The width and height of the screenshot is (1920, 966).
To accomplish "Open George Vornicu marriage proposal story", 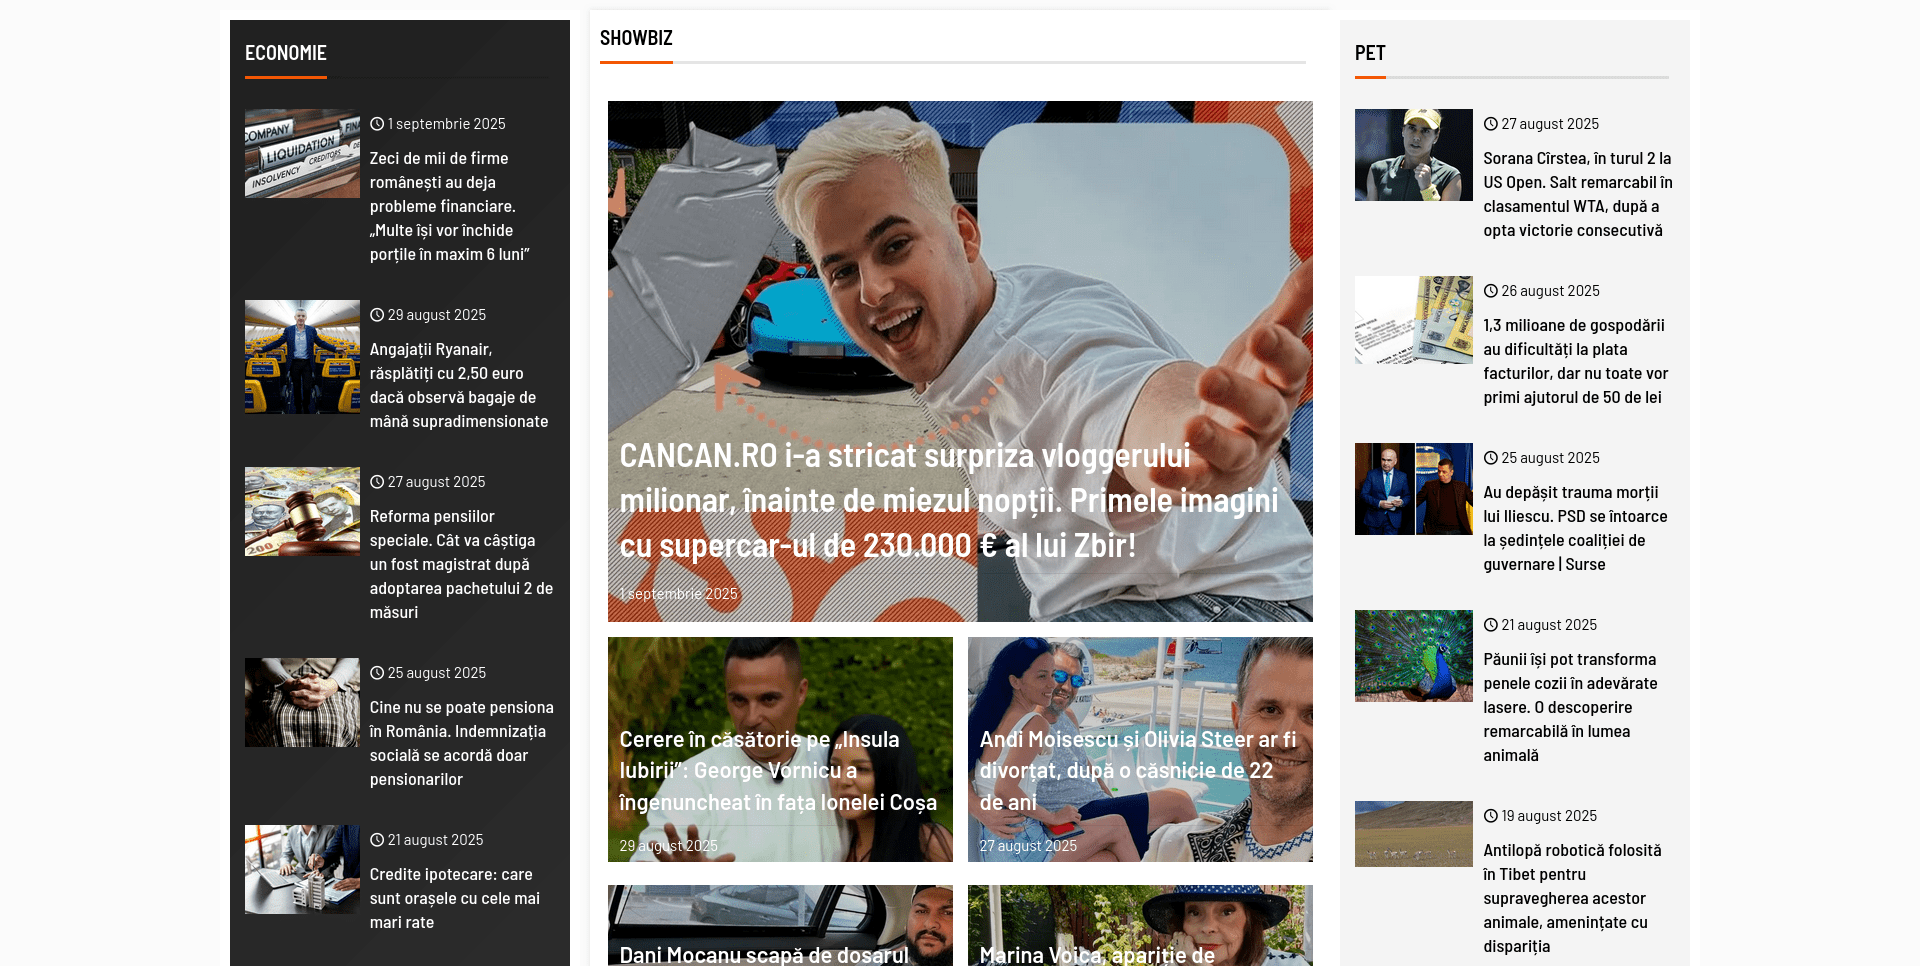I will click(777, 770).
